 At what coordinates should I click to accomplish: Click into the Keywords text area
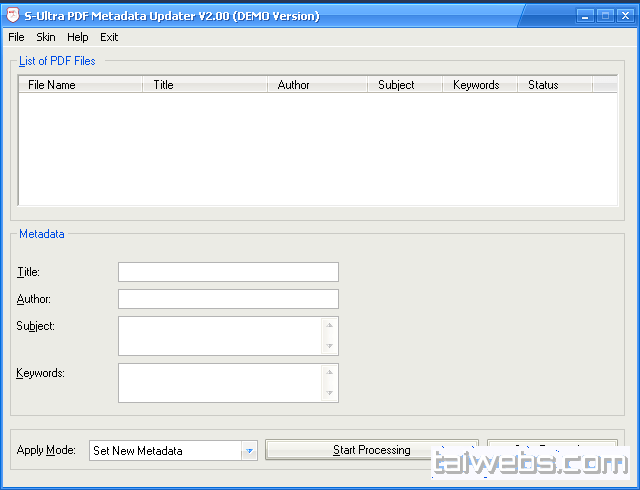(x=220, y=382)
